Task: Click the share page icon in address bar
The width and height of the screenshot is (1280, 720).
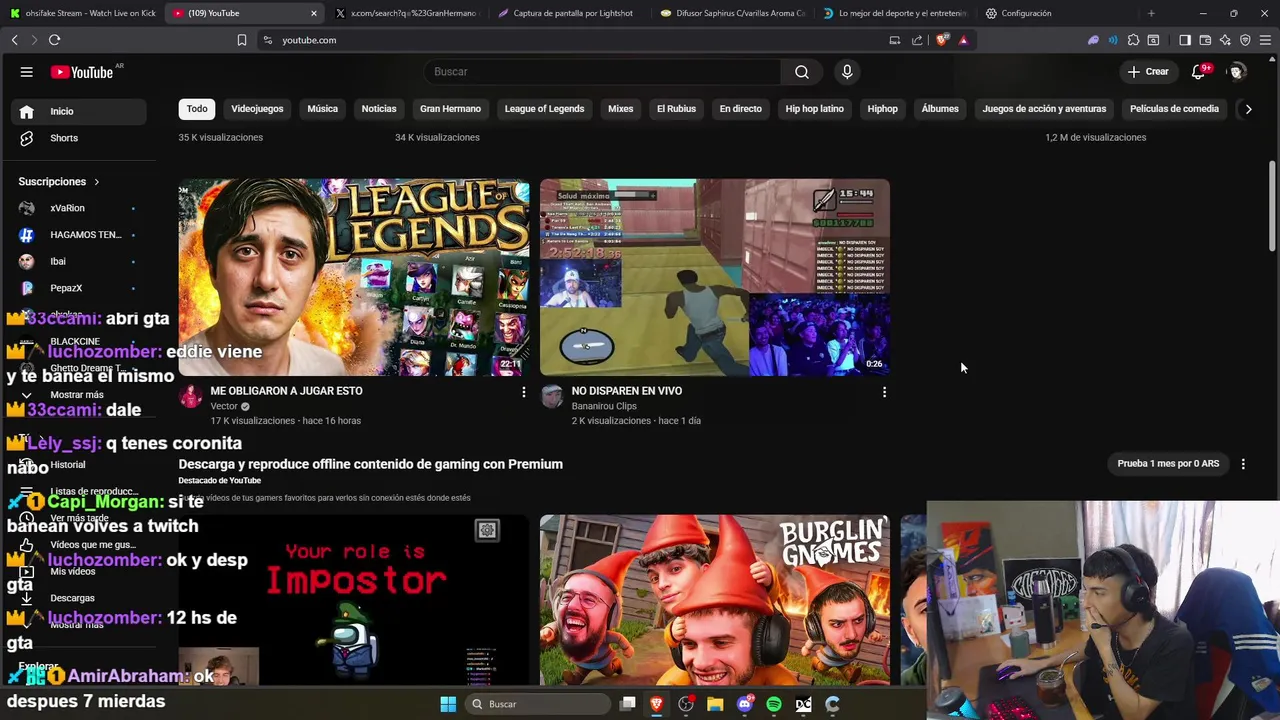Action: pos(917,40)
